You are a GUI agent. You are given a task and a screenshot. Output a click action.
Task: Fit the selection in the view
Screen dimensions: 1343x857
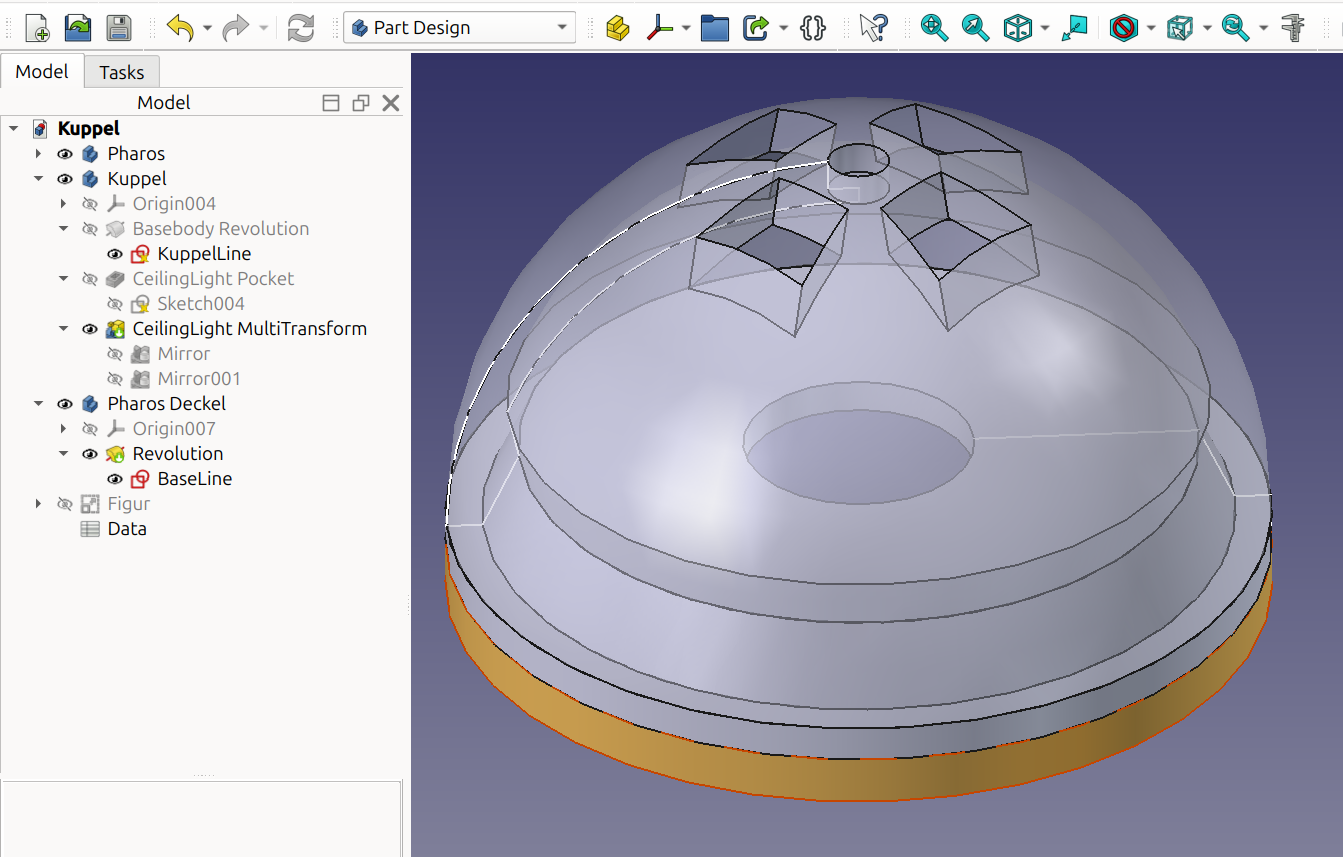tap(976, 28)
